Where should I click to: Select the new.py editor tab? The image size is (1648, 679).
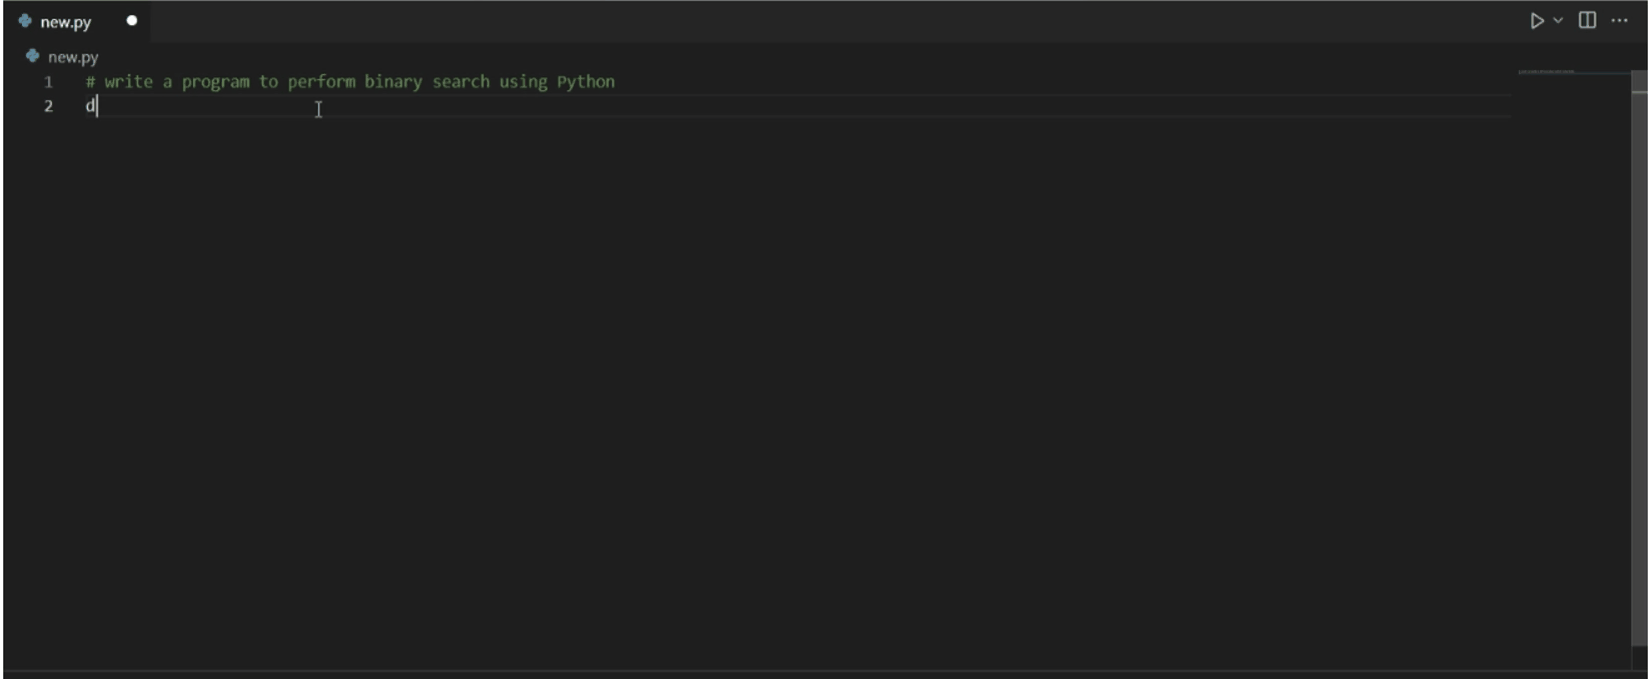click(x=76, y=21)
